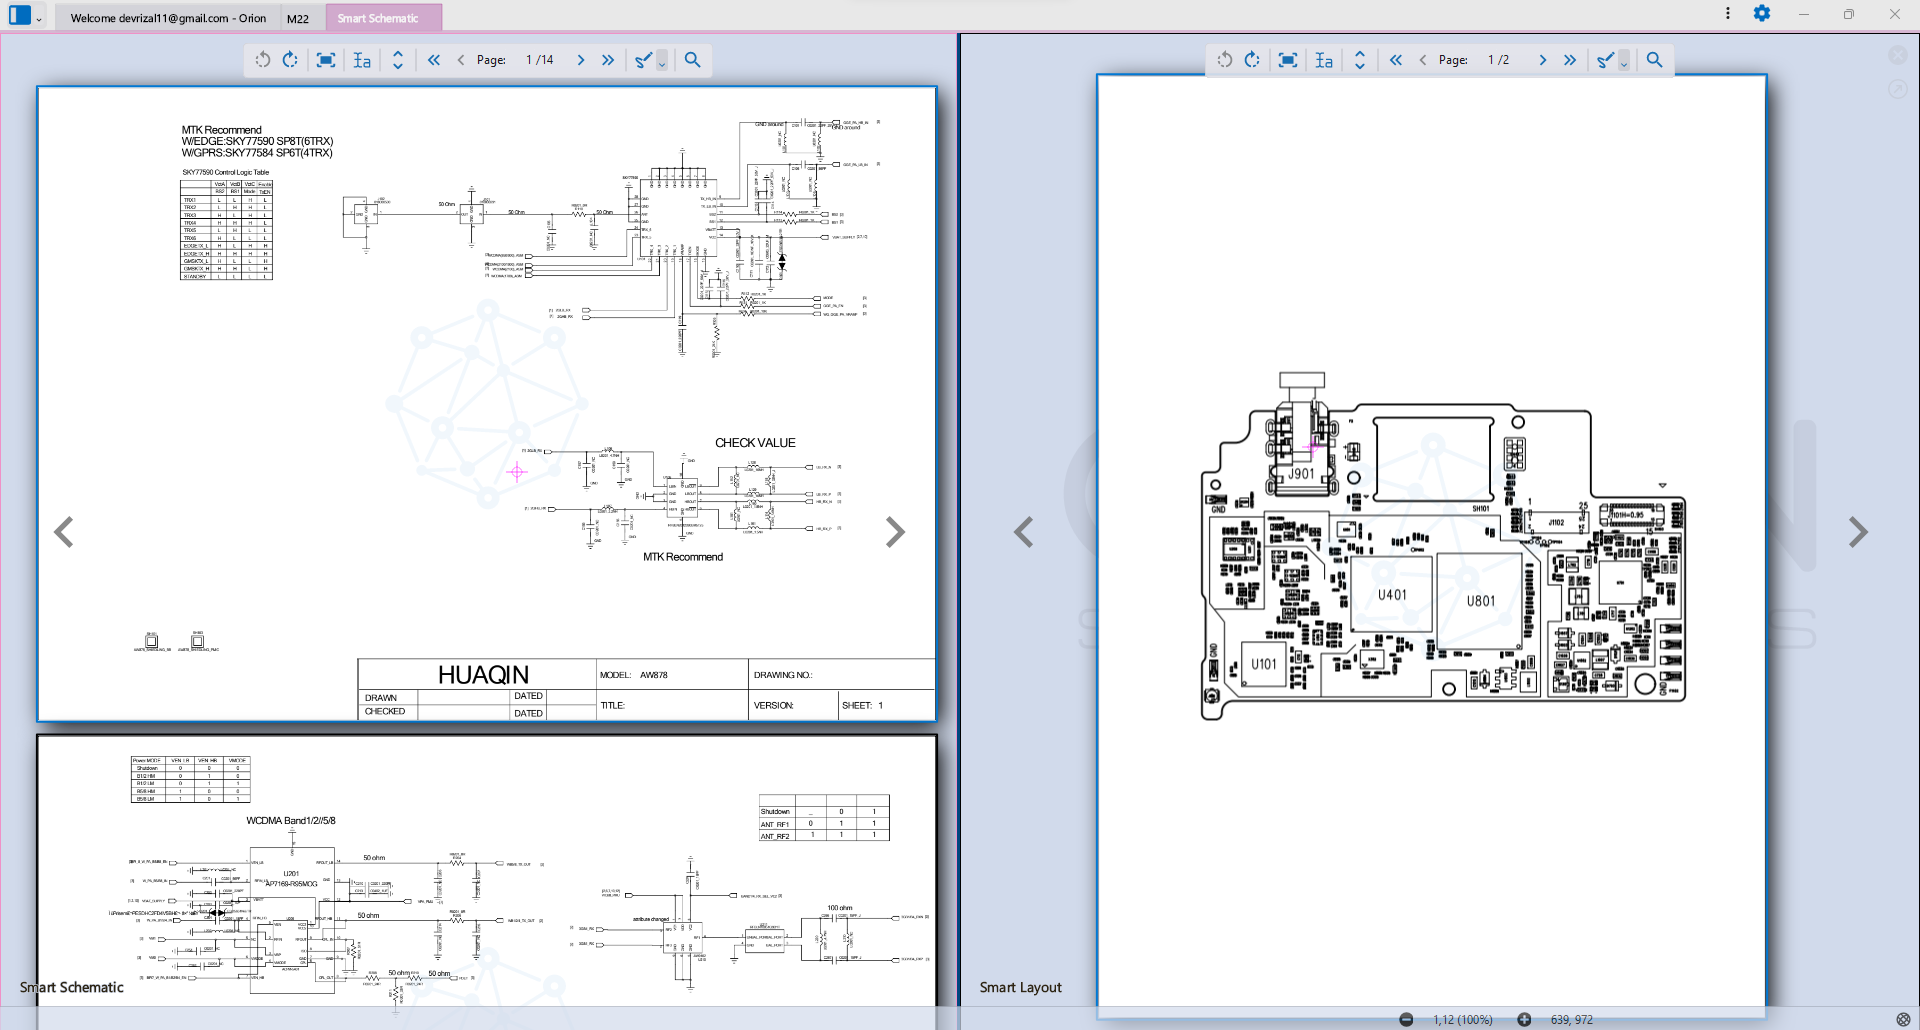The width and height of the screenshot is (1920, 1030).
Task: Rotate schematic clockwise in left toolbar
Action: click(290, 60)
